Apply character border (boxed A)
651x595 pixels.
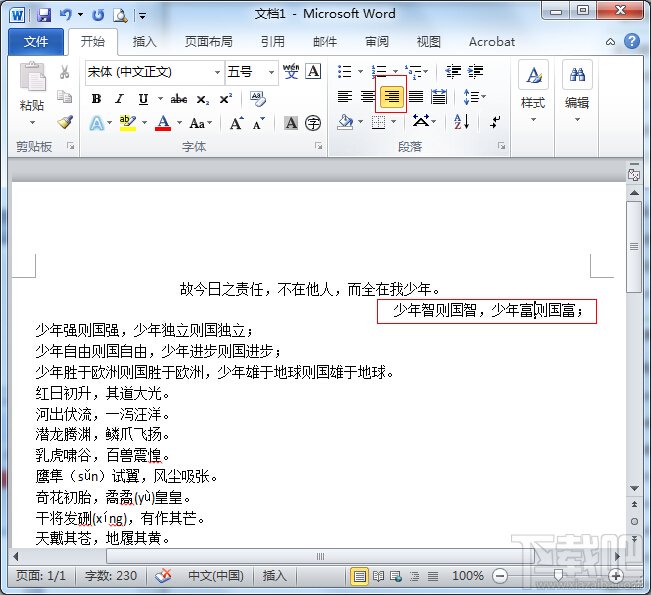pos(313,71)
